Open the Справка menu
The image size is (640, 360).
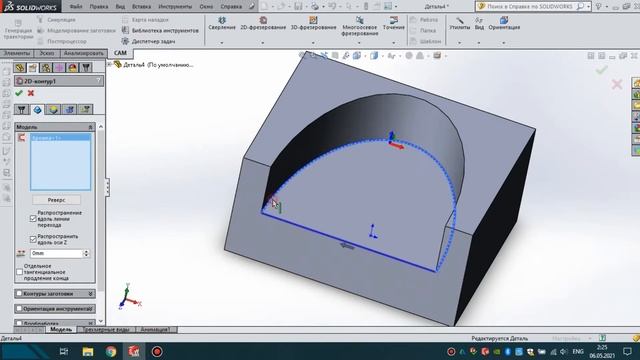(231, 7)
